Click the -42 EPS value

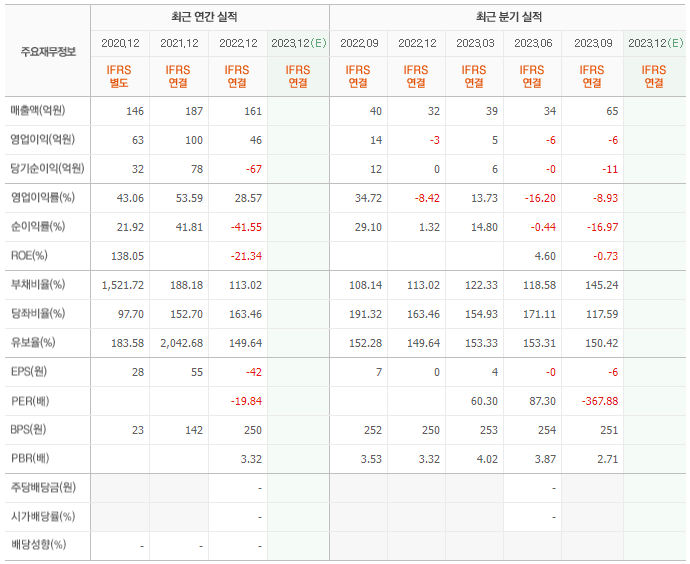pos(254,372)
